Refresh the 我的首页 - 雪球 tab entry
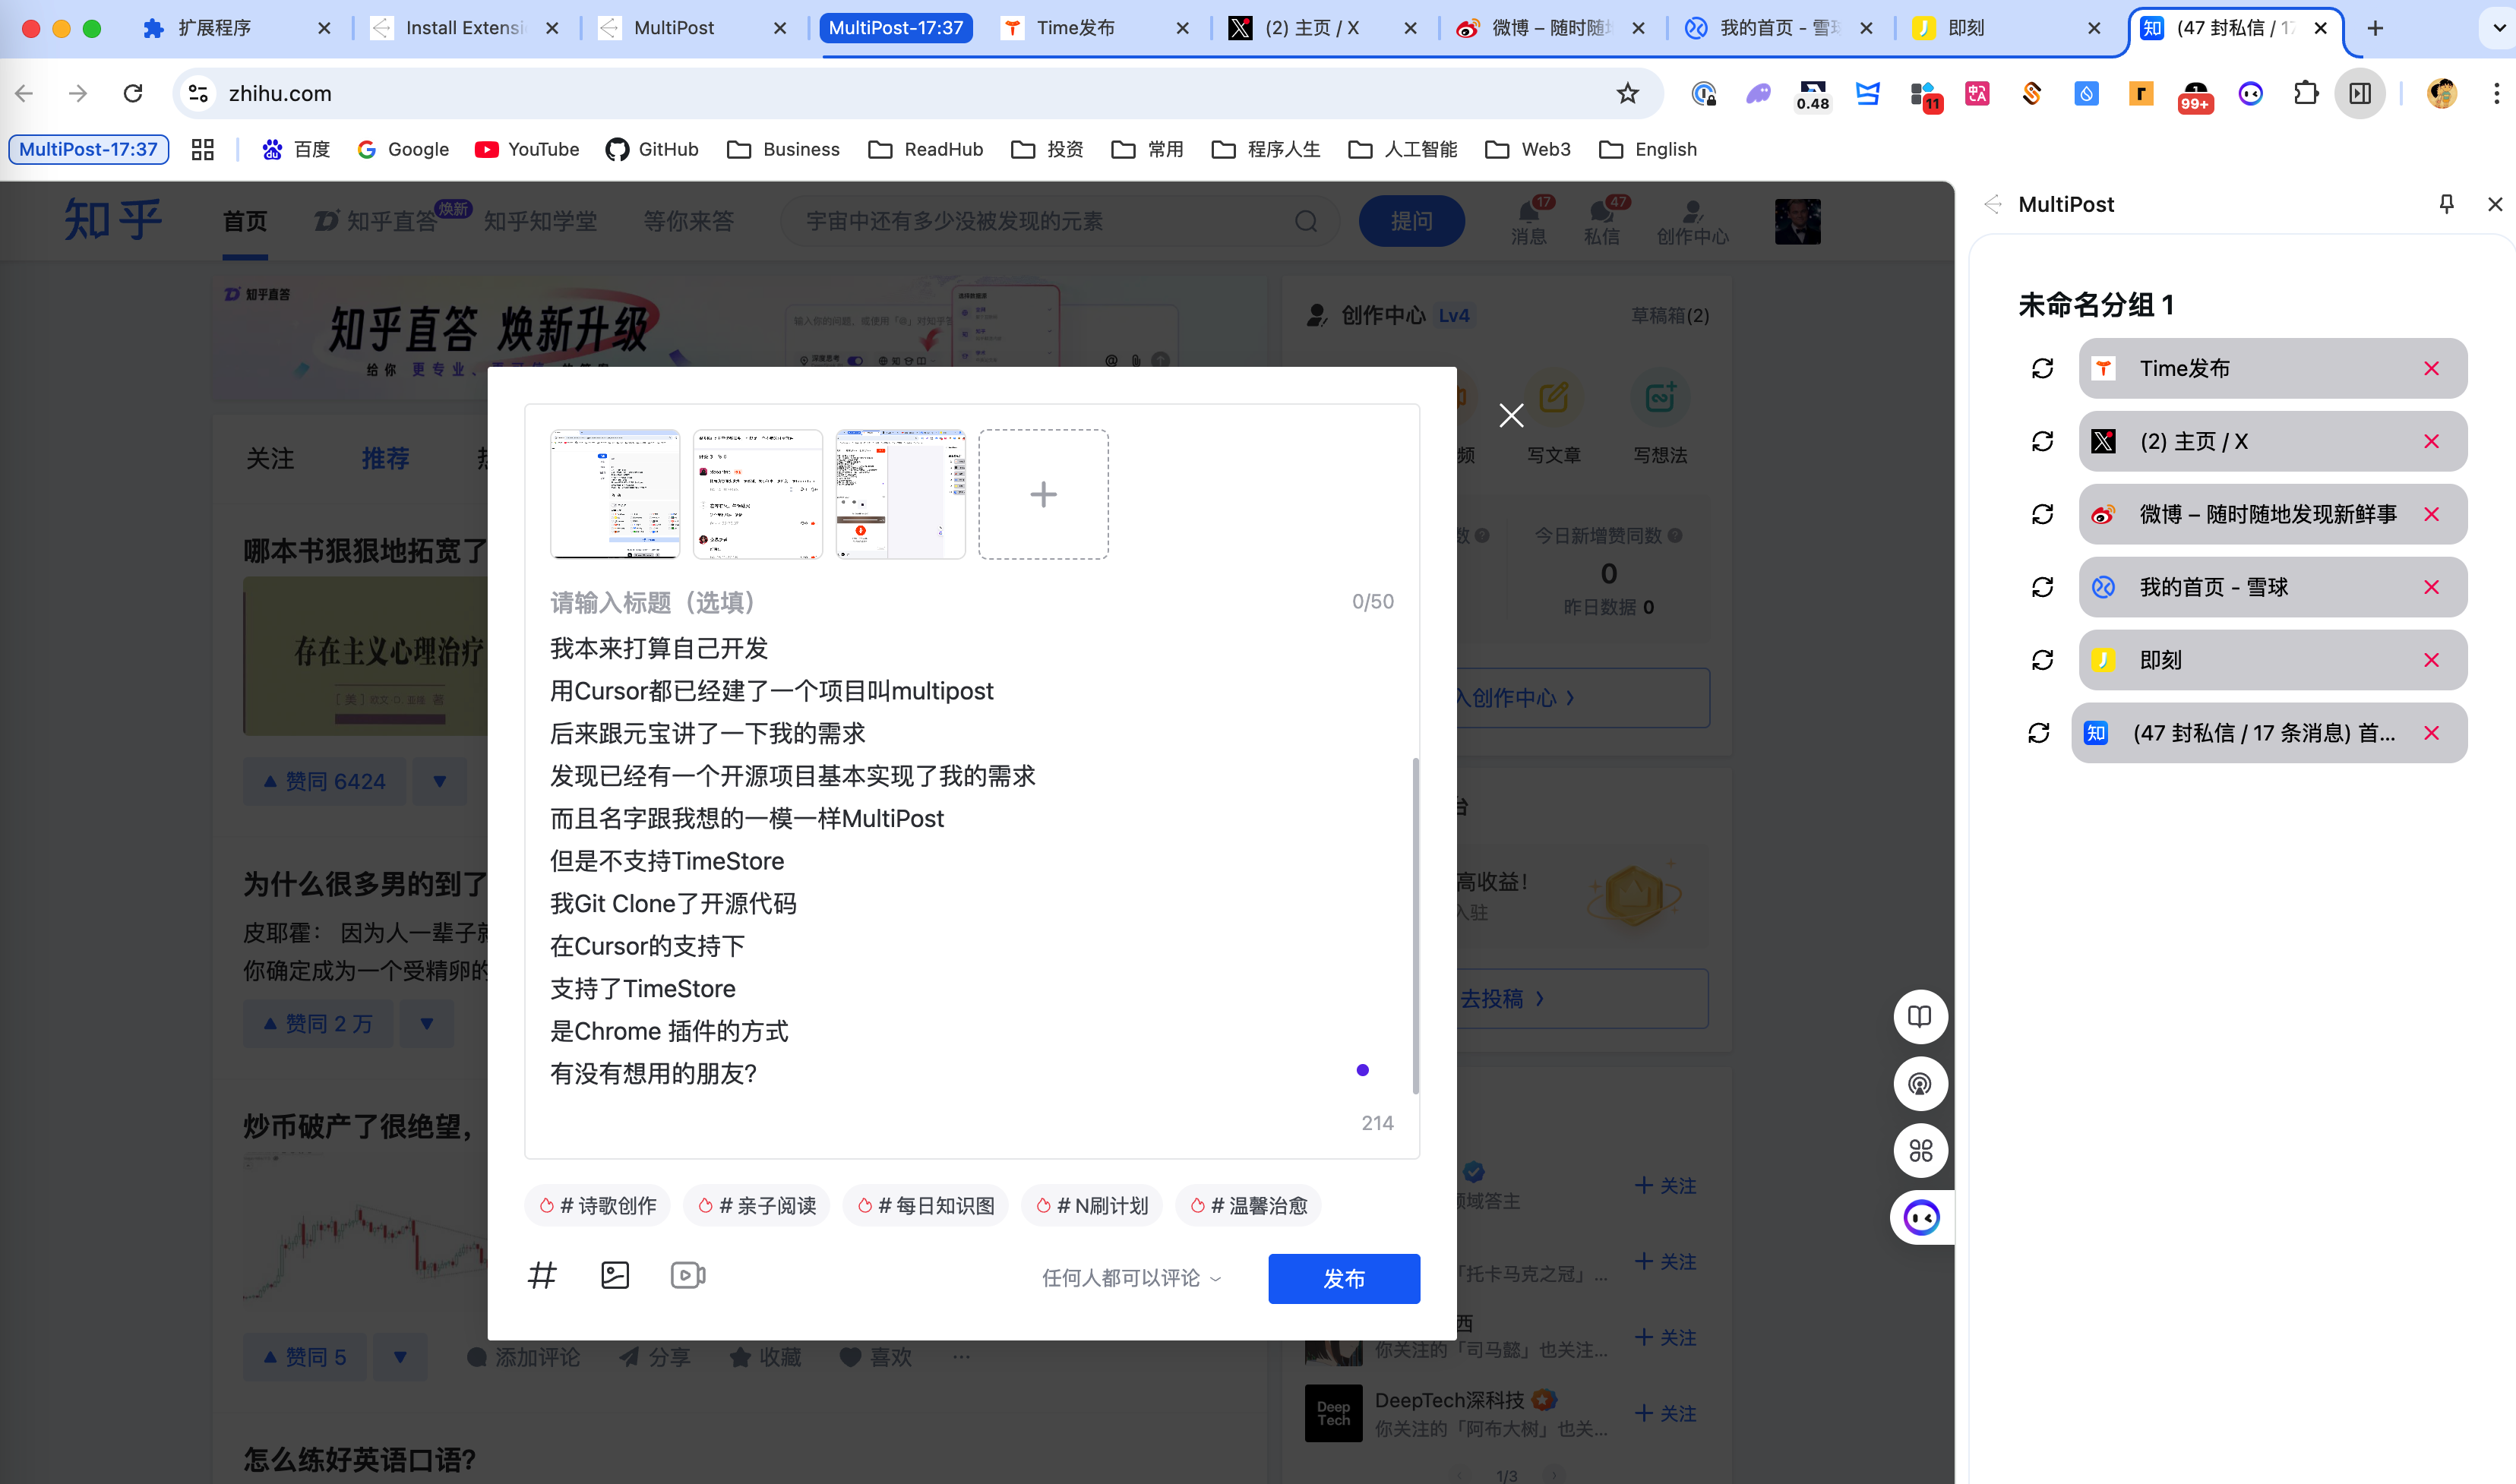The image size is (2516, 1484). (x=2042, y=587)
